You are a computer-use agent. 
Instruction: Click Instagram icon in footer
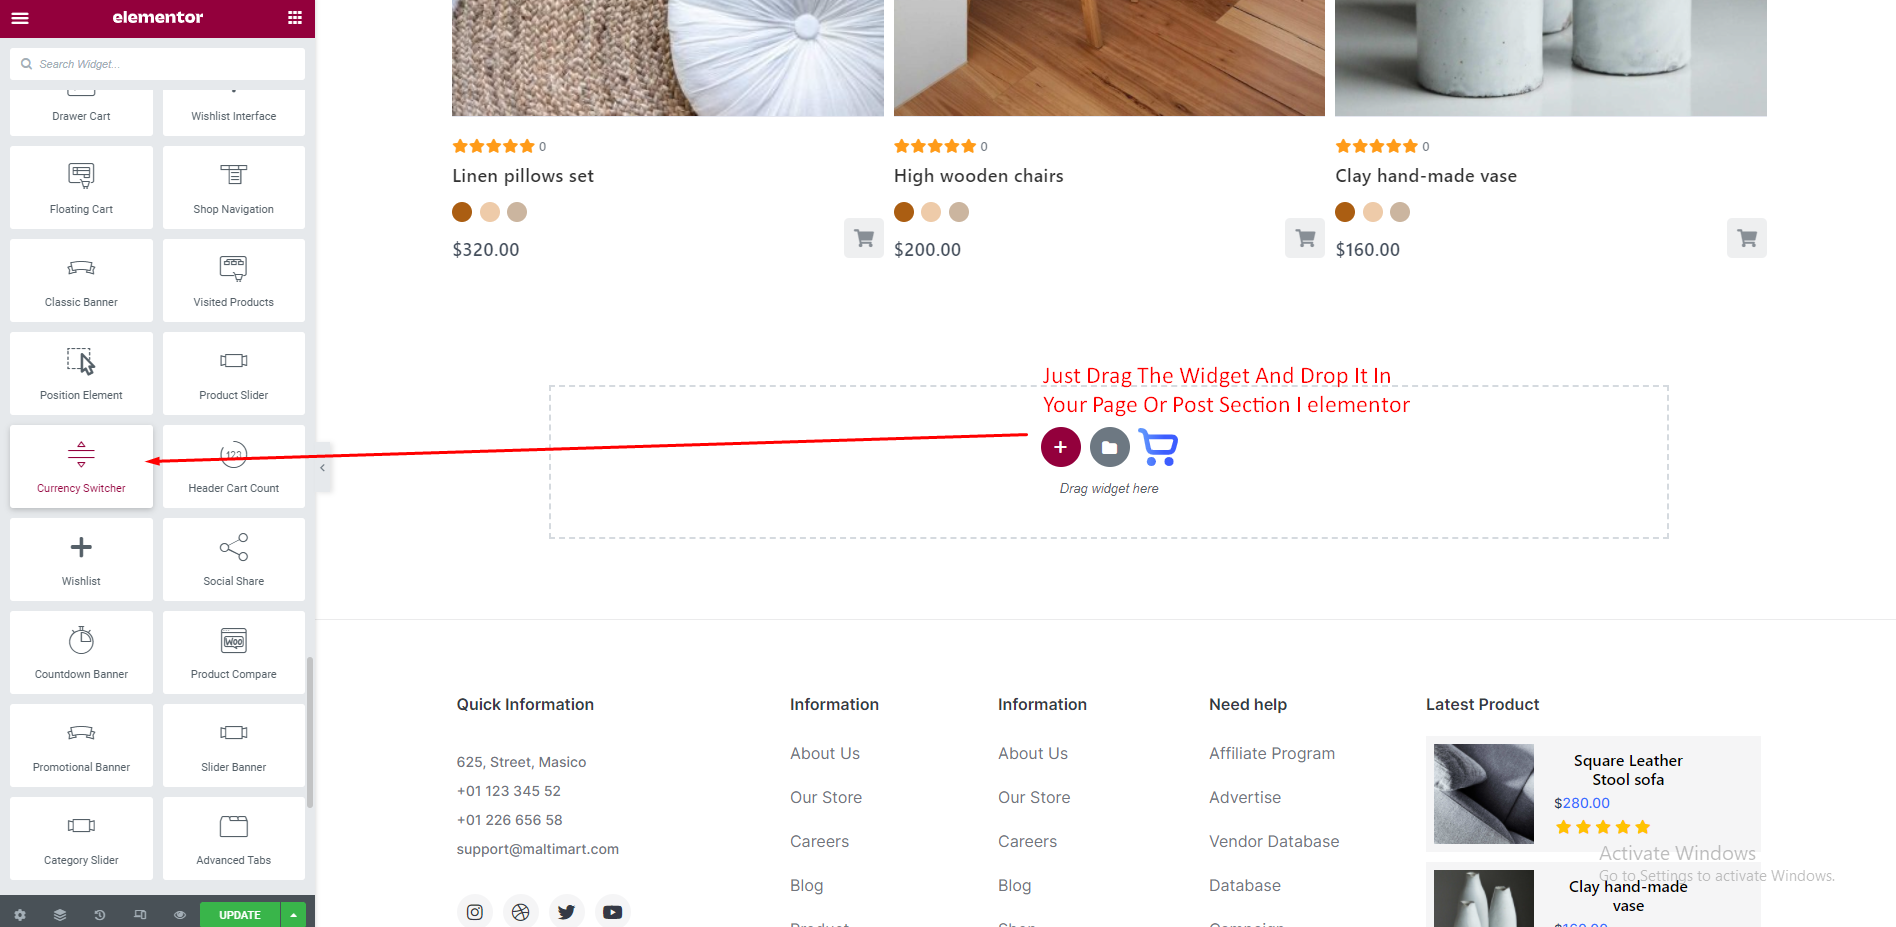475,912
